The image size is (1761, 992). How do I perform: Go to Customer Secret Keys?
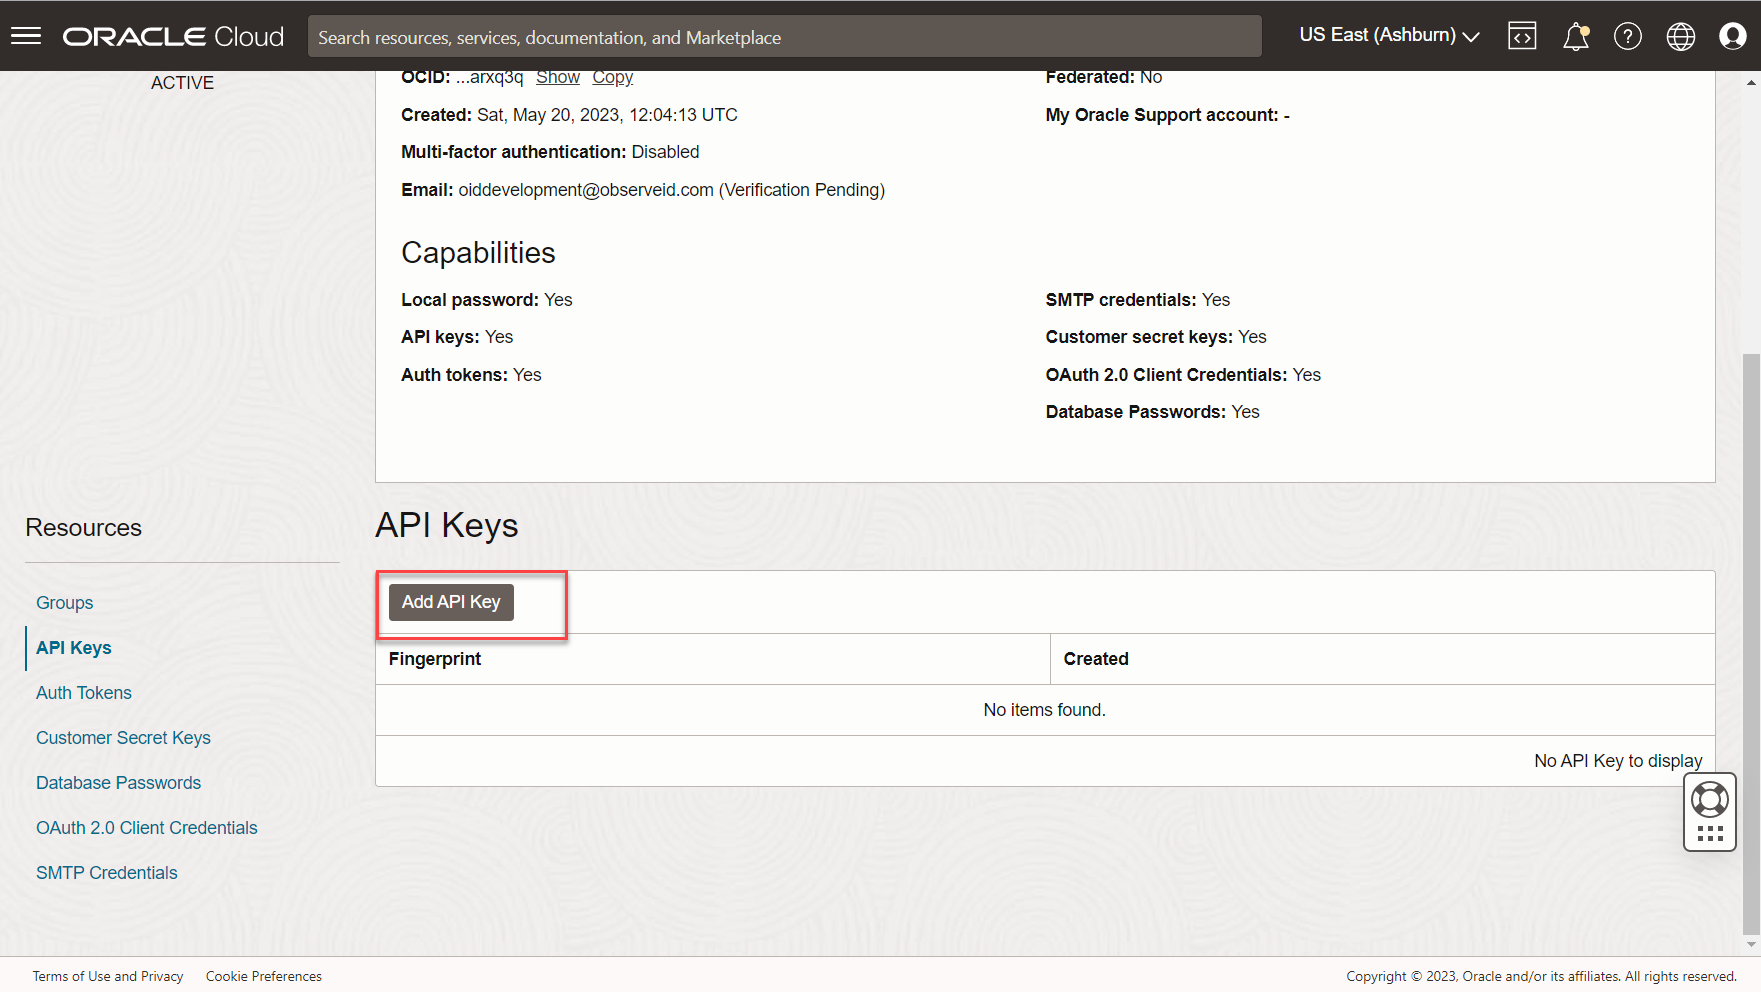(123, 738)
